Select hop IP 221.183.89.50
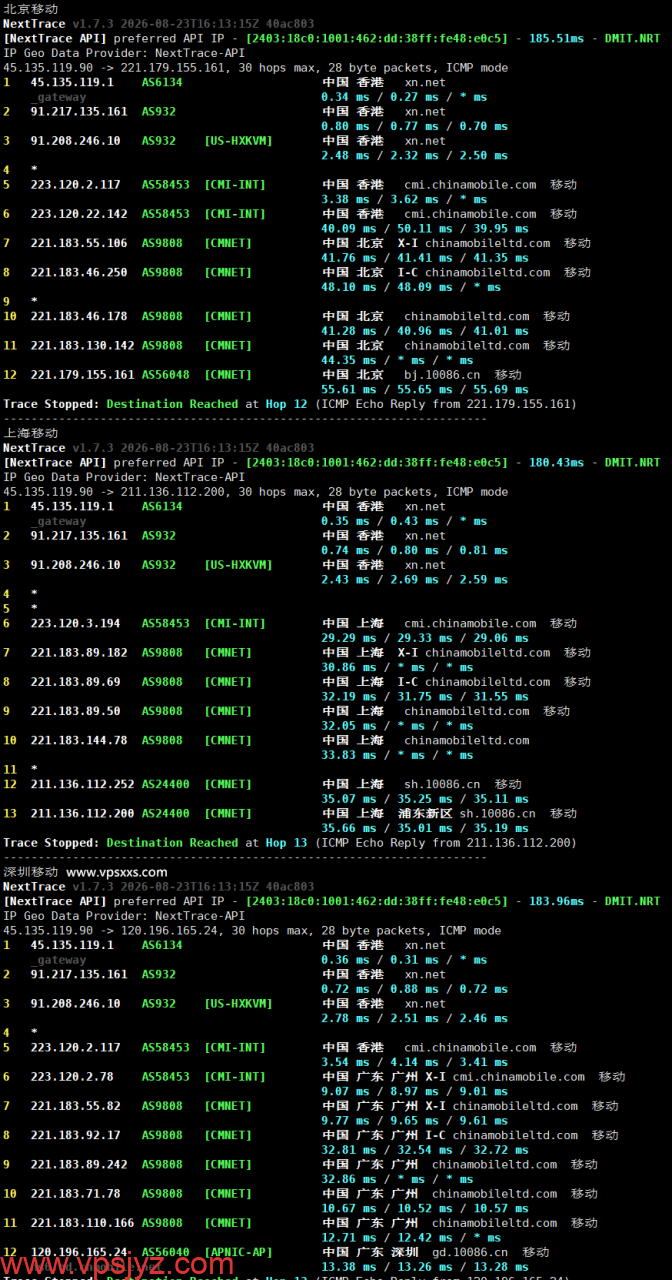 coord(75,711)
